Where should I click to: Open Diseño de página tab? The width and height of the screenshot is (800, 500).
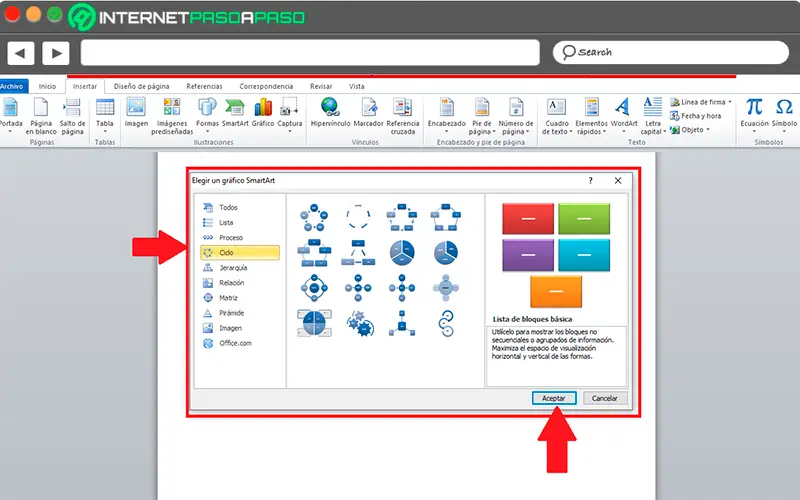tap(141, 86)
